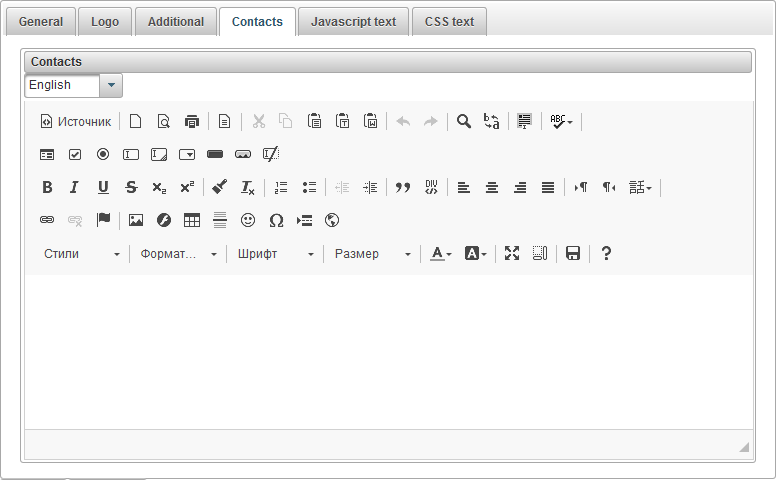Click the Contacts panel header
776x480 pixels.
pyautogui.click(x=387, y=62)
